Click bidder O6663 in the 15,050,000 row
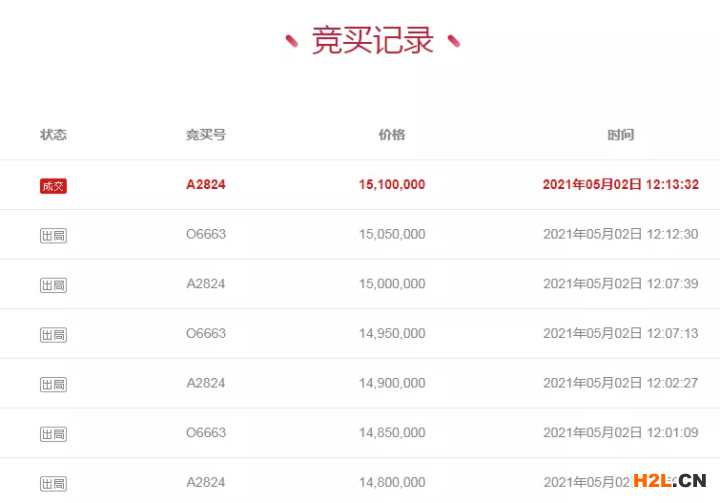 point(206,234)
